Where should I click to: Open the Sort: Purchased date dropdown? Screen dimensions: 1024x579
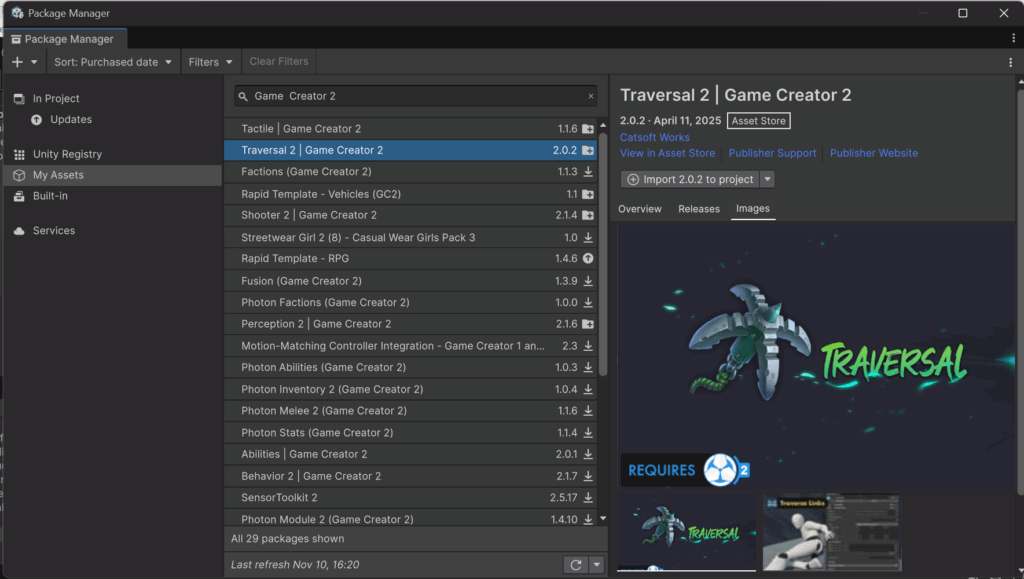point(113,62)
